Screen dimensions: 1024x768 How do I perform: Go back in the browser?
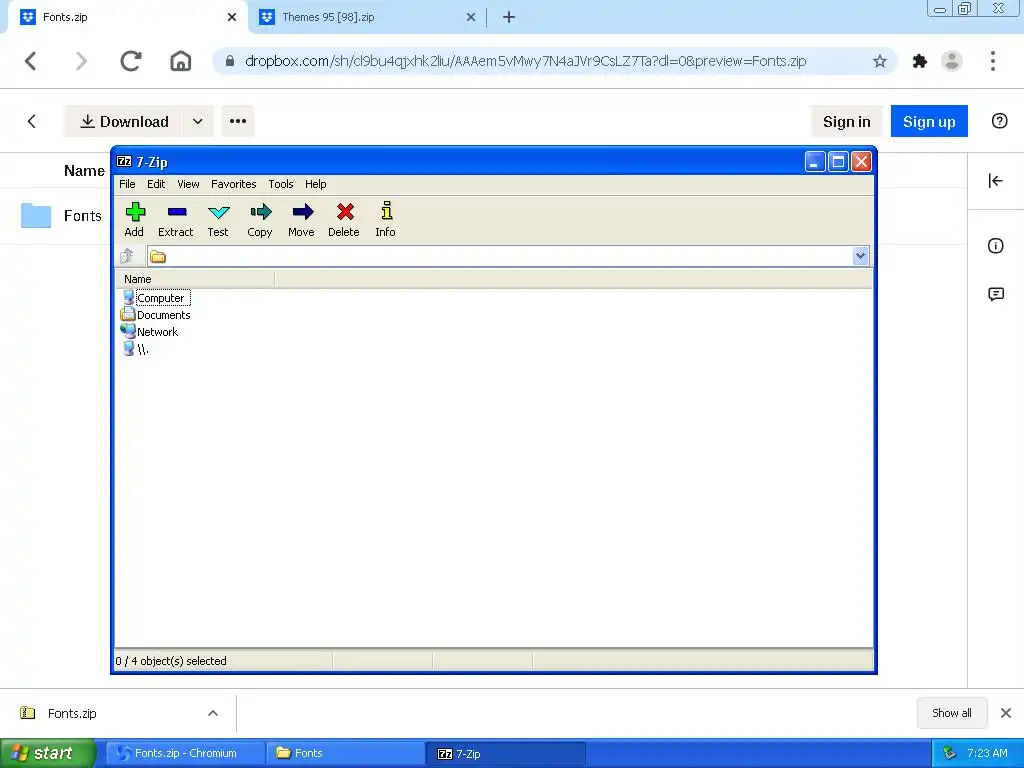click(31, 61)
